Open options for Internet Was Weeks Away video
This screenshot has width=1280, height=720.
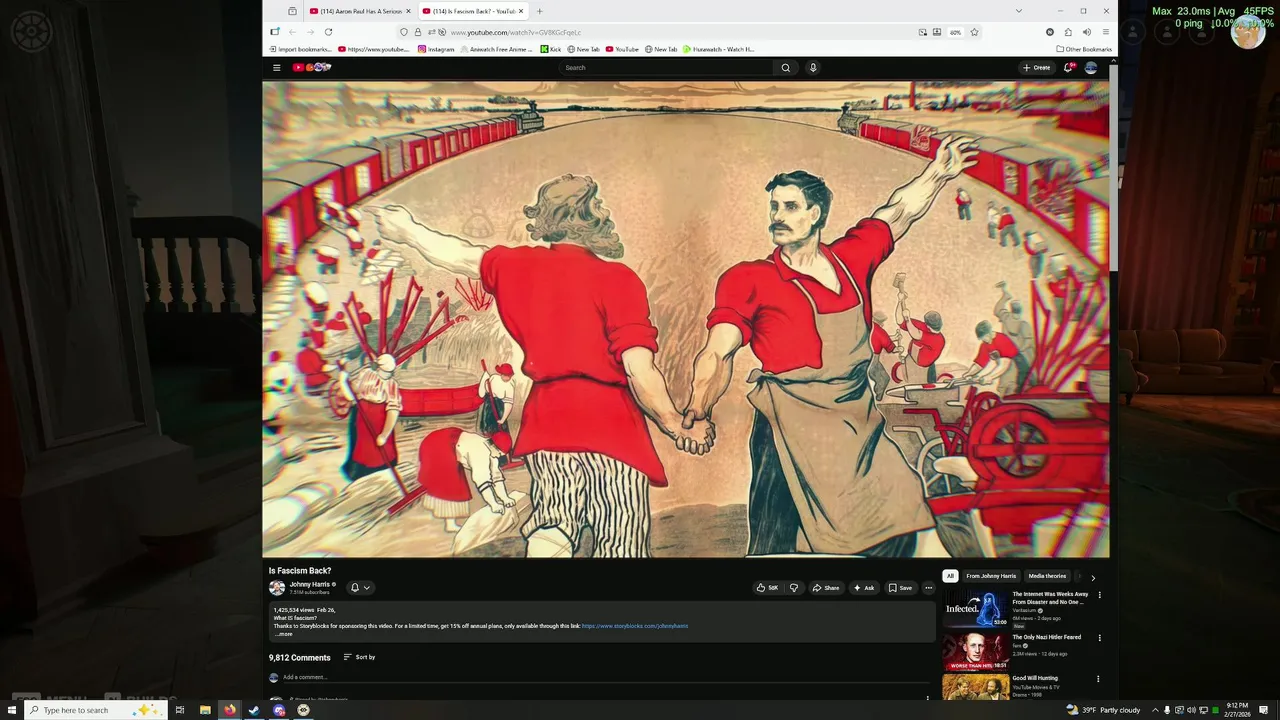click(1099, 595)
